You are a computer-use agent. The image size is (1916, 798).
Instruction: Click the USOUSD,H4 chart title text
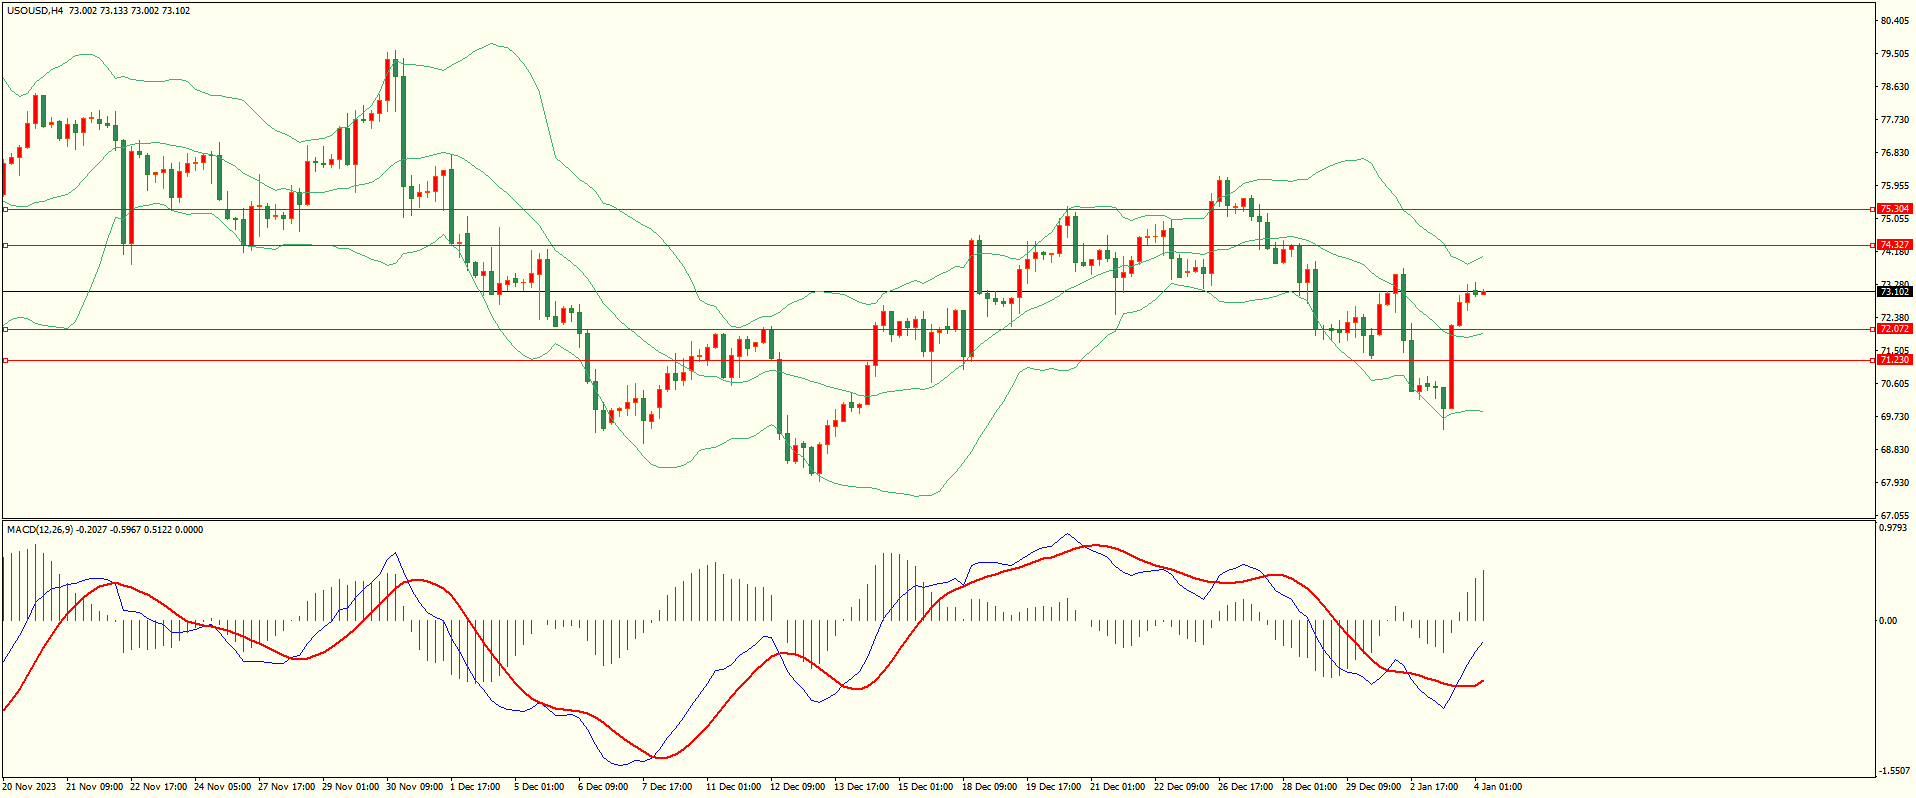point(36,11)
